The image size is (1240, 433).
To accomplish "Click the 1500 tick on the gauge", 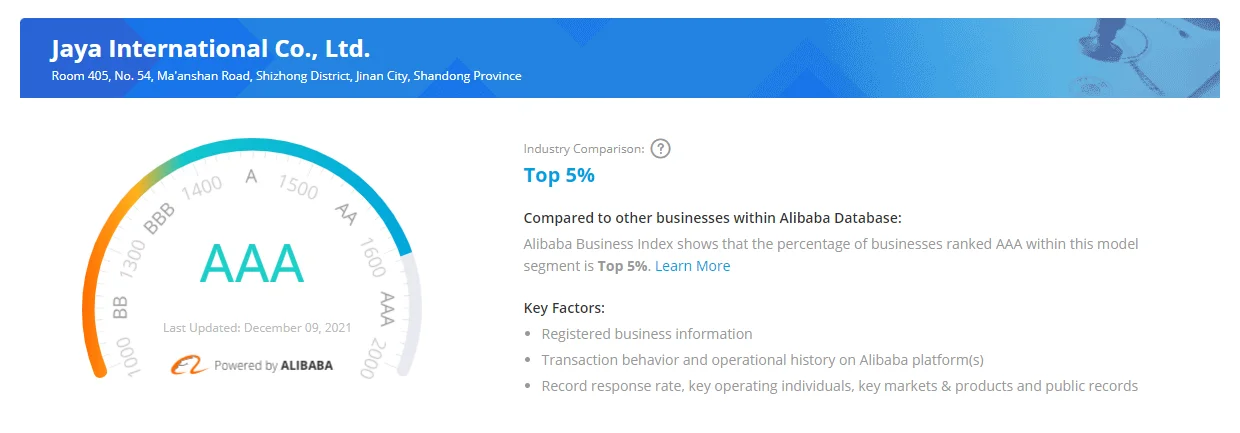I will click(x=298, y=186).
